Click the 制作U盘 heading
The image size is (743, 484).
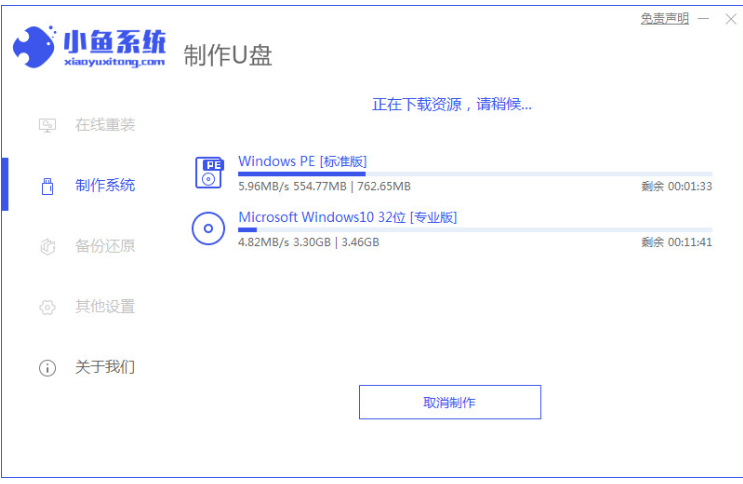[x=228, y=55]
